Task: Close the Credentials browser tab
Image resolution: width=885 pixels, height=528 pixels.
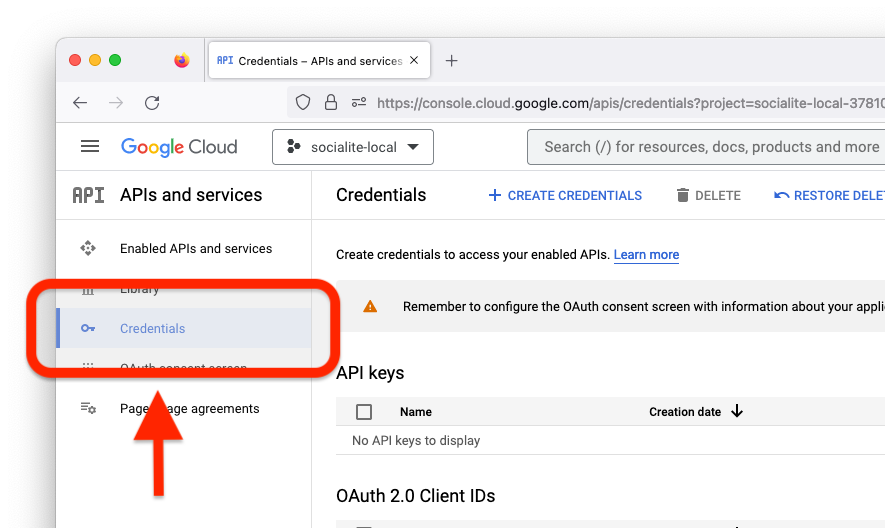Action: pyautogui.click(x=414, y=60)
